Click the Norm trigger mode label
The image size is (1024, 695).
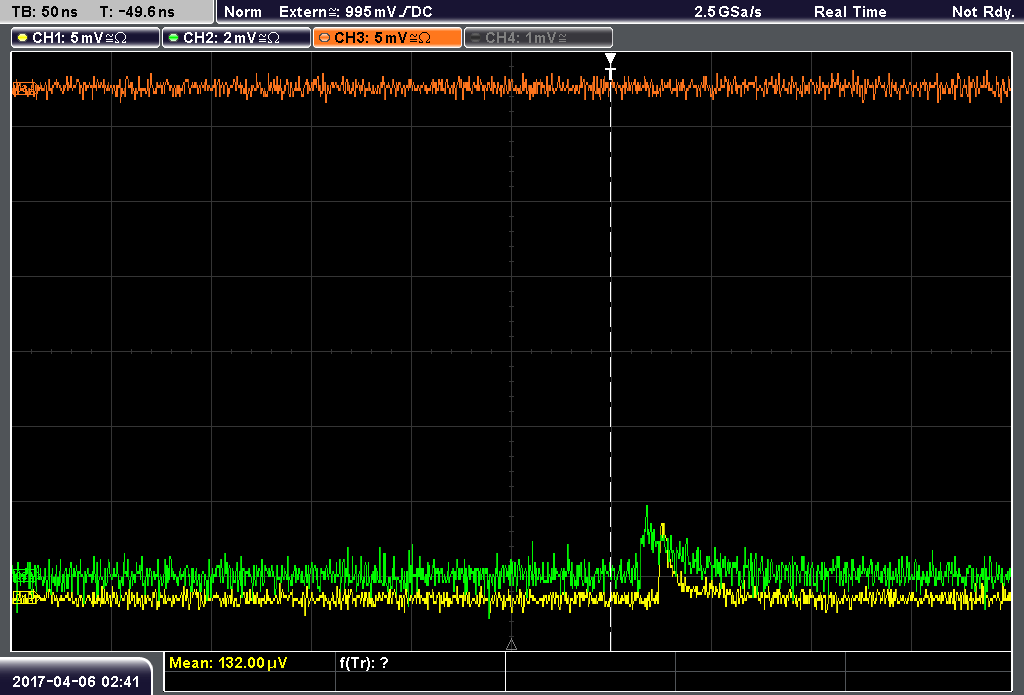pos(242,12)
